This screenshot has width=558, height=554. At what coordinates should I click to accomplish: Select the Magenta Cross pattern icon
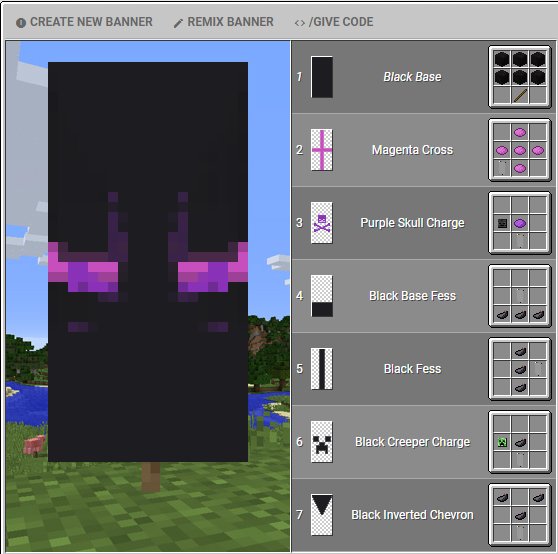tap(322, 150)
